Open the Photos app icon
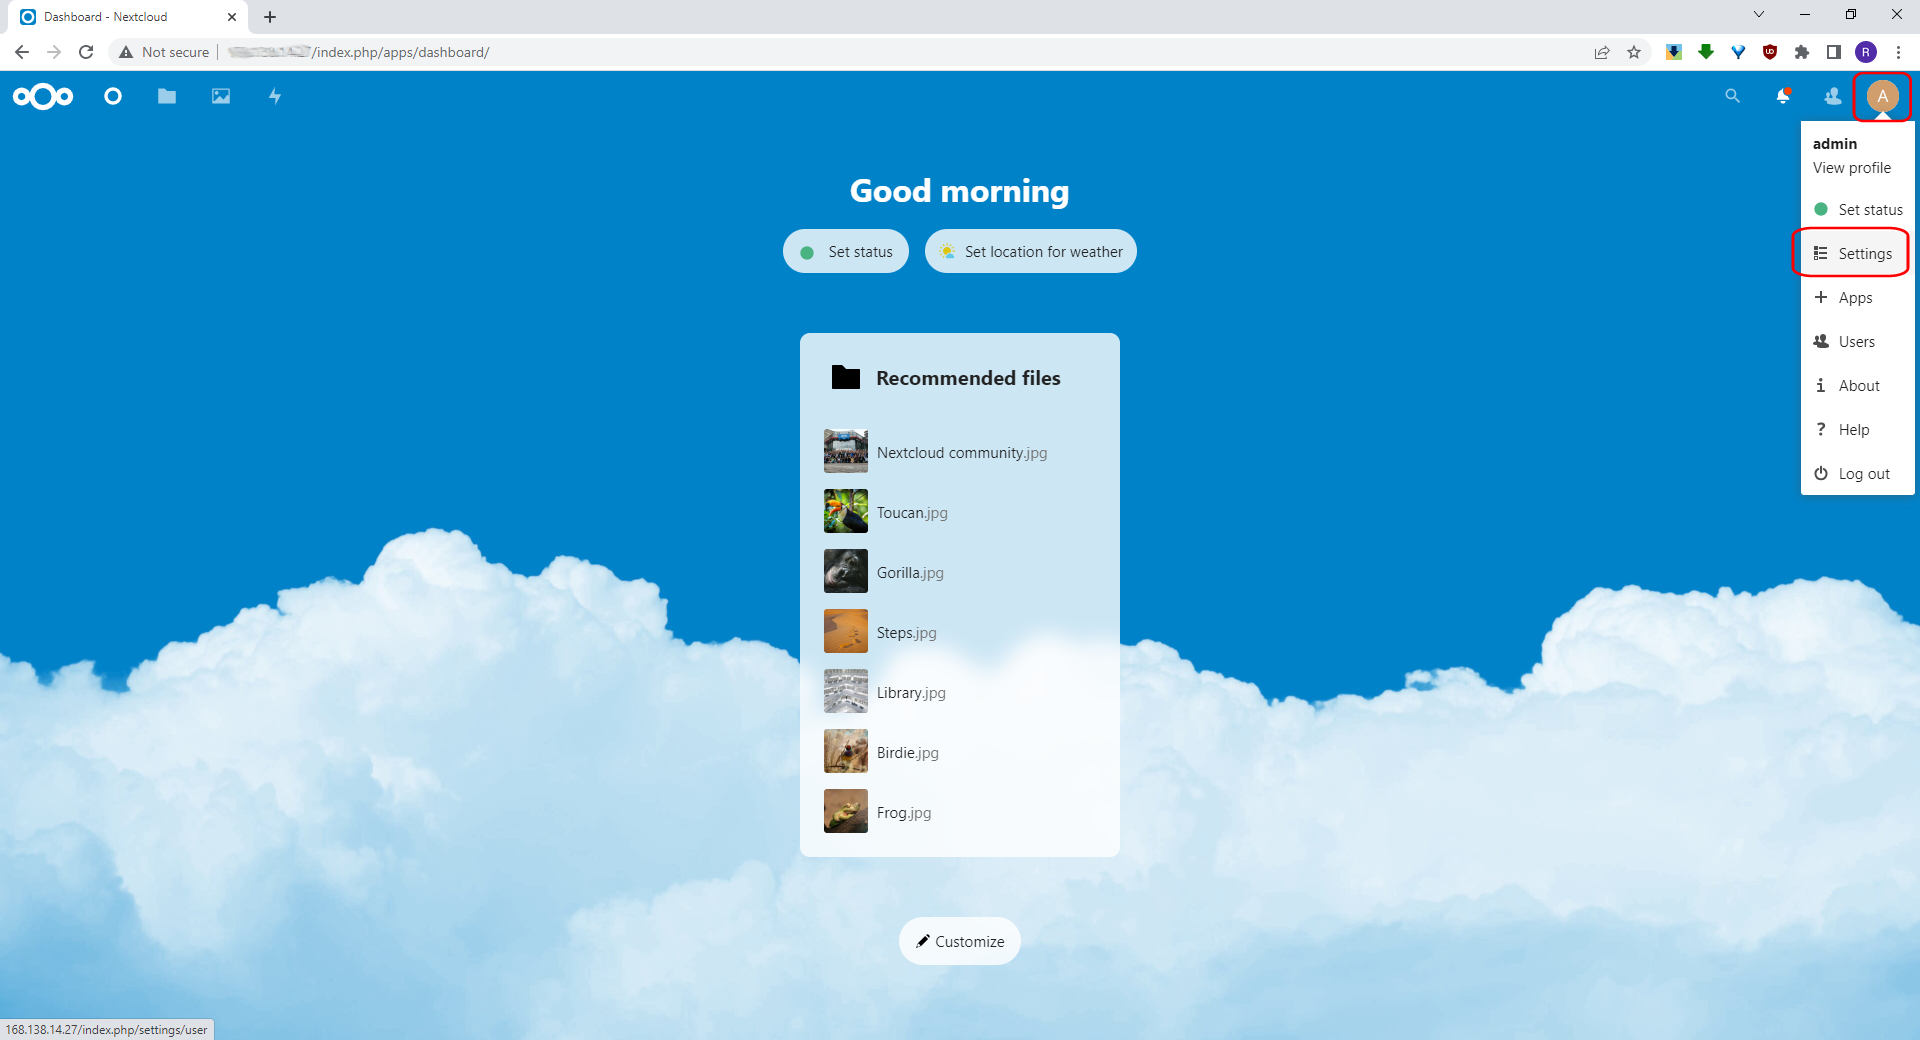The height and width of the screenshot is (1040, 1920). [x=220, y=96]
